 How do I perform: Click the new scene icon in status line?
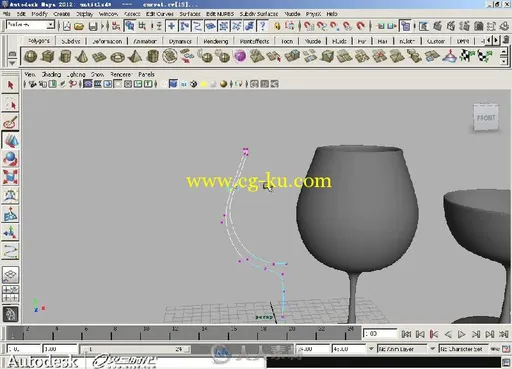click(67, 26)
